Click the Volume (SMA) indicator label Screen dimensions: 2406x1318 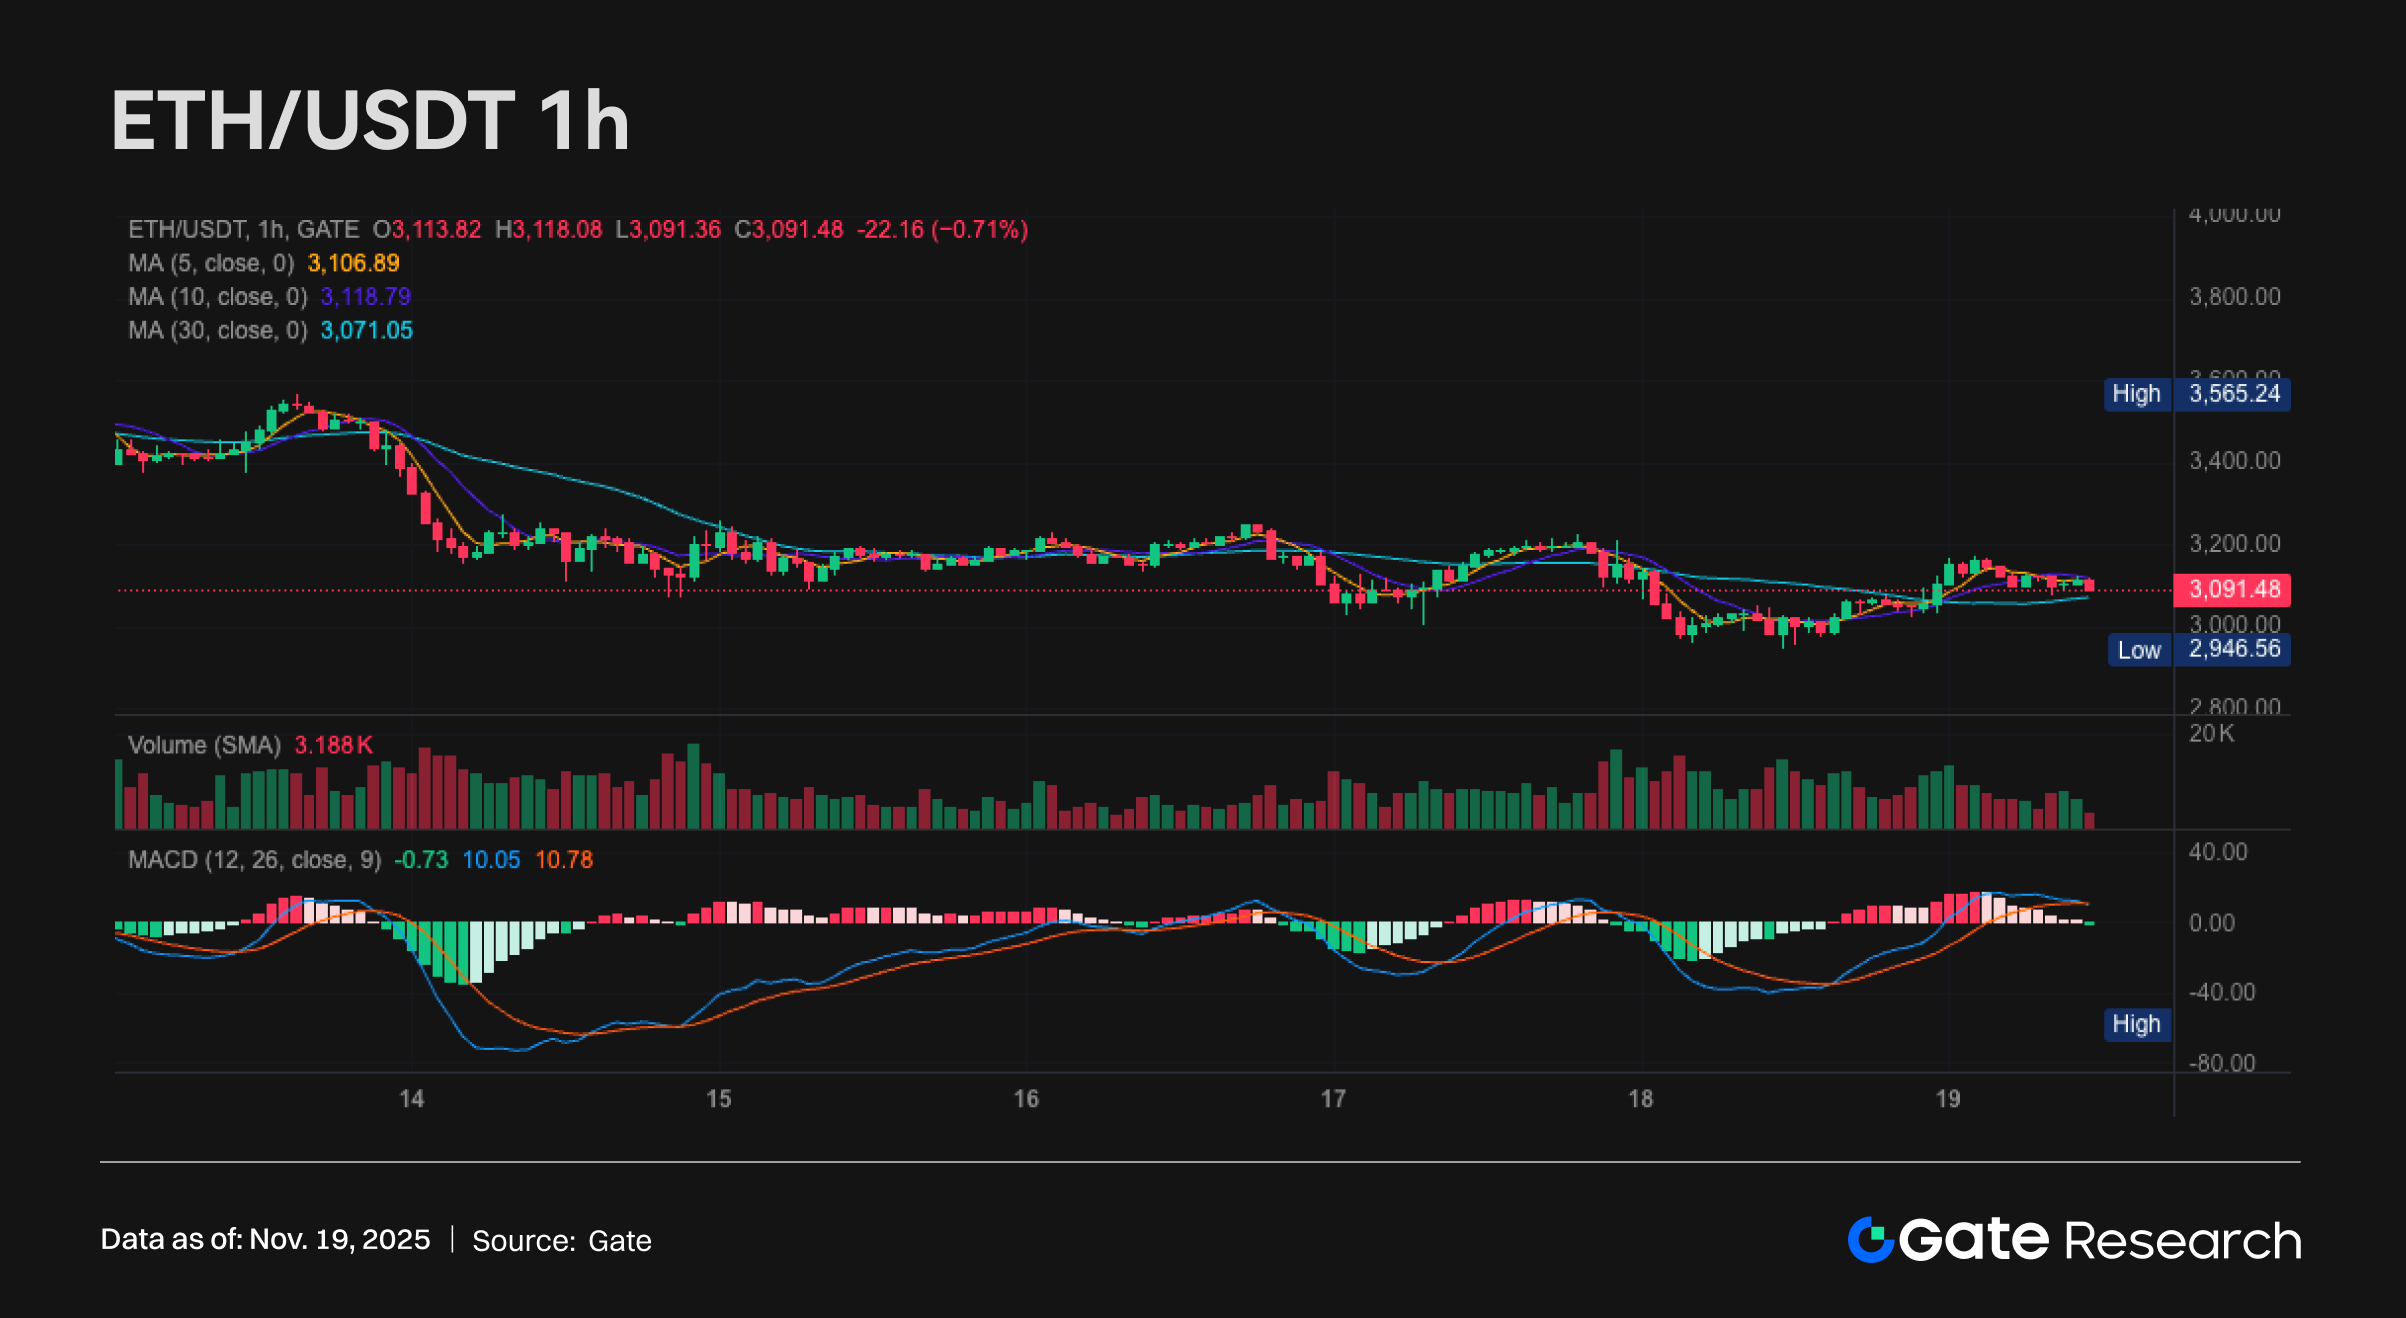coord(204,745)
